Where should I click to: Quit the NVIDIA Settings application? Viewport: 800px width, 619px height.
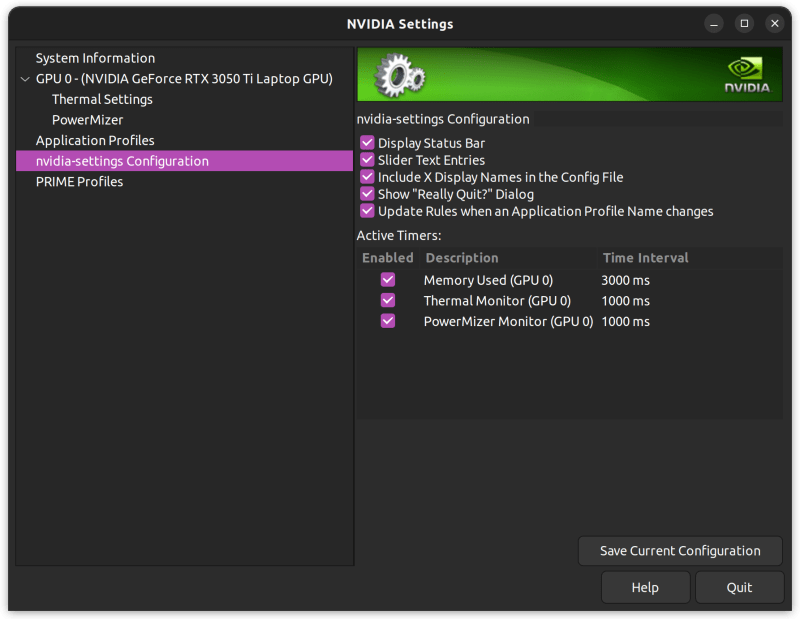point(739,587)
